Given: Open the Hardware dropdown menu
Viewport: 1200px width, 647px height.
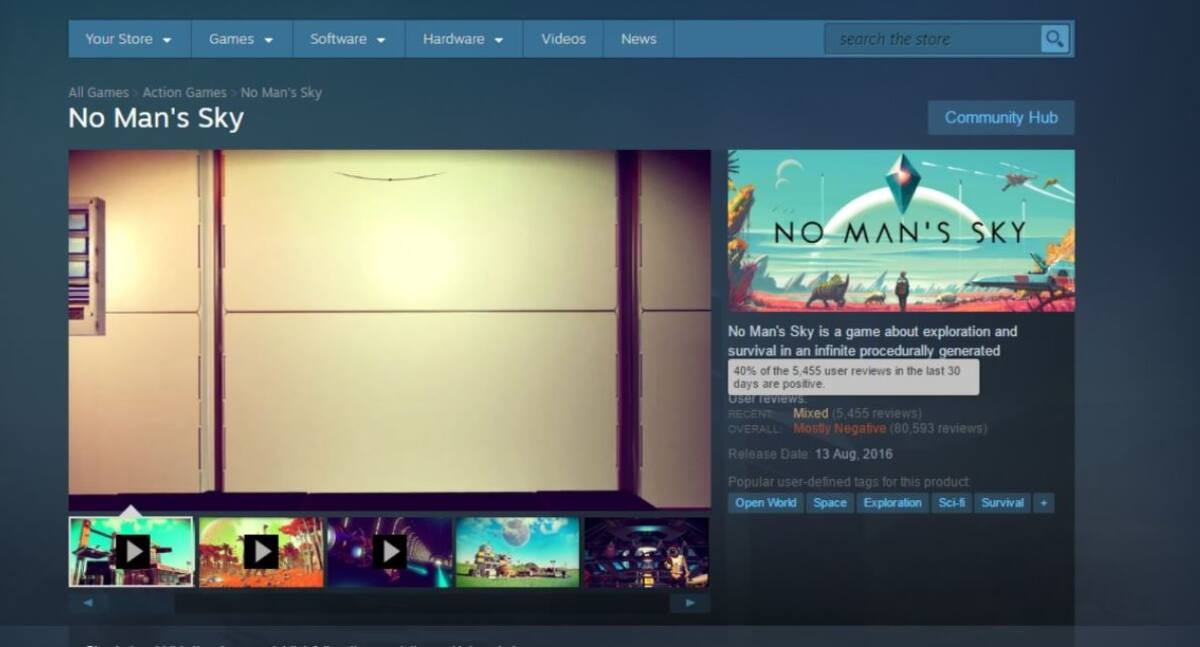Looking at the screenshot, I should (463, 39).
